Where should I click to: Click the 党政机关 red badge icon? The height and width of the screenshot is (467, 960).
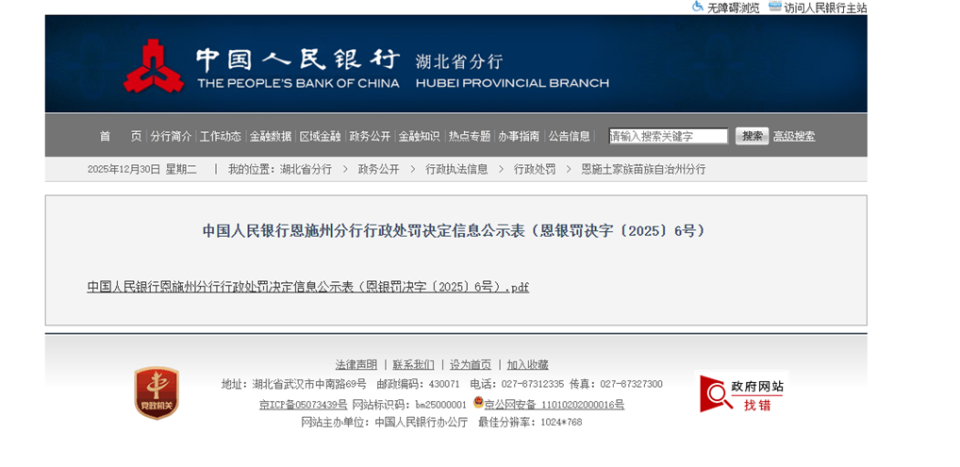(157, 393)
